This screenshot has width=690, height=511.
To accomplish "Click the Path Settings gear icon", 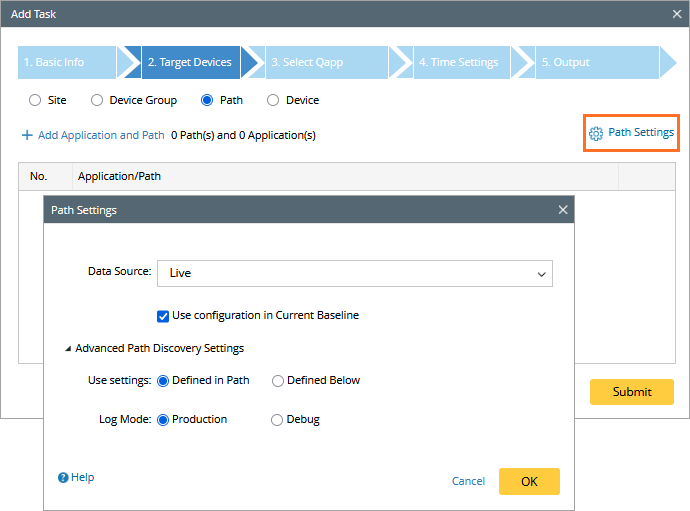I will tap(596, 133).
